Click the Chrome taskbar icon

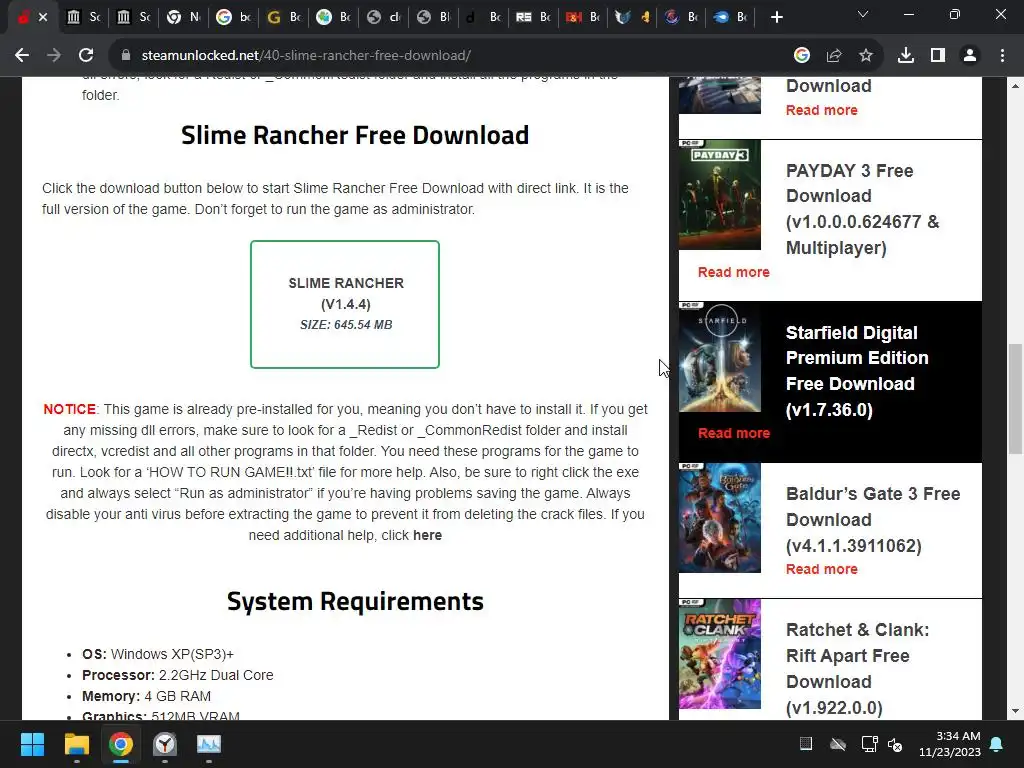coord(121,744)
